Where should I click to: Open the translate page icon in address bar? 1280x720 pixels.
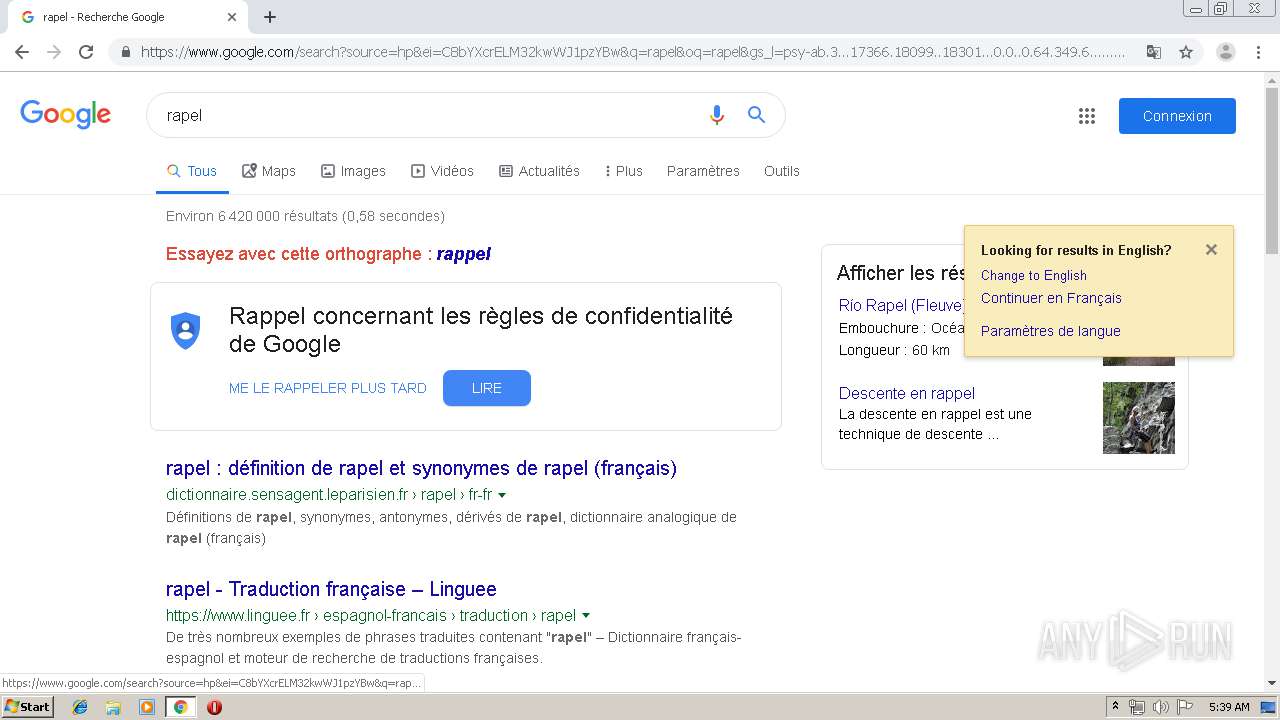(1154, 52)
